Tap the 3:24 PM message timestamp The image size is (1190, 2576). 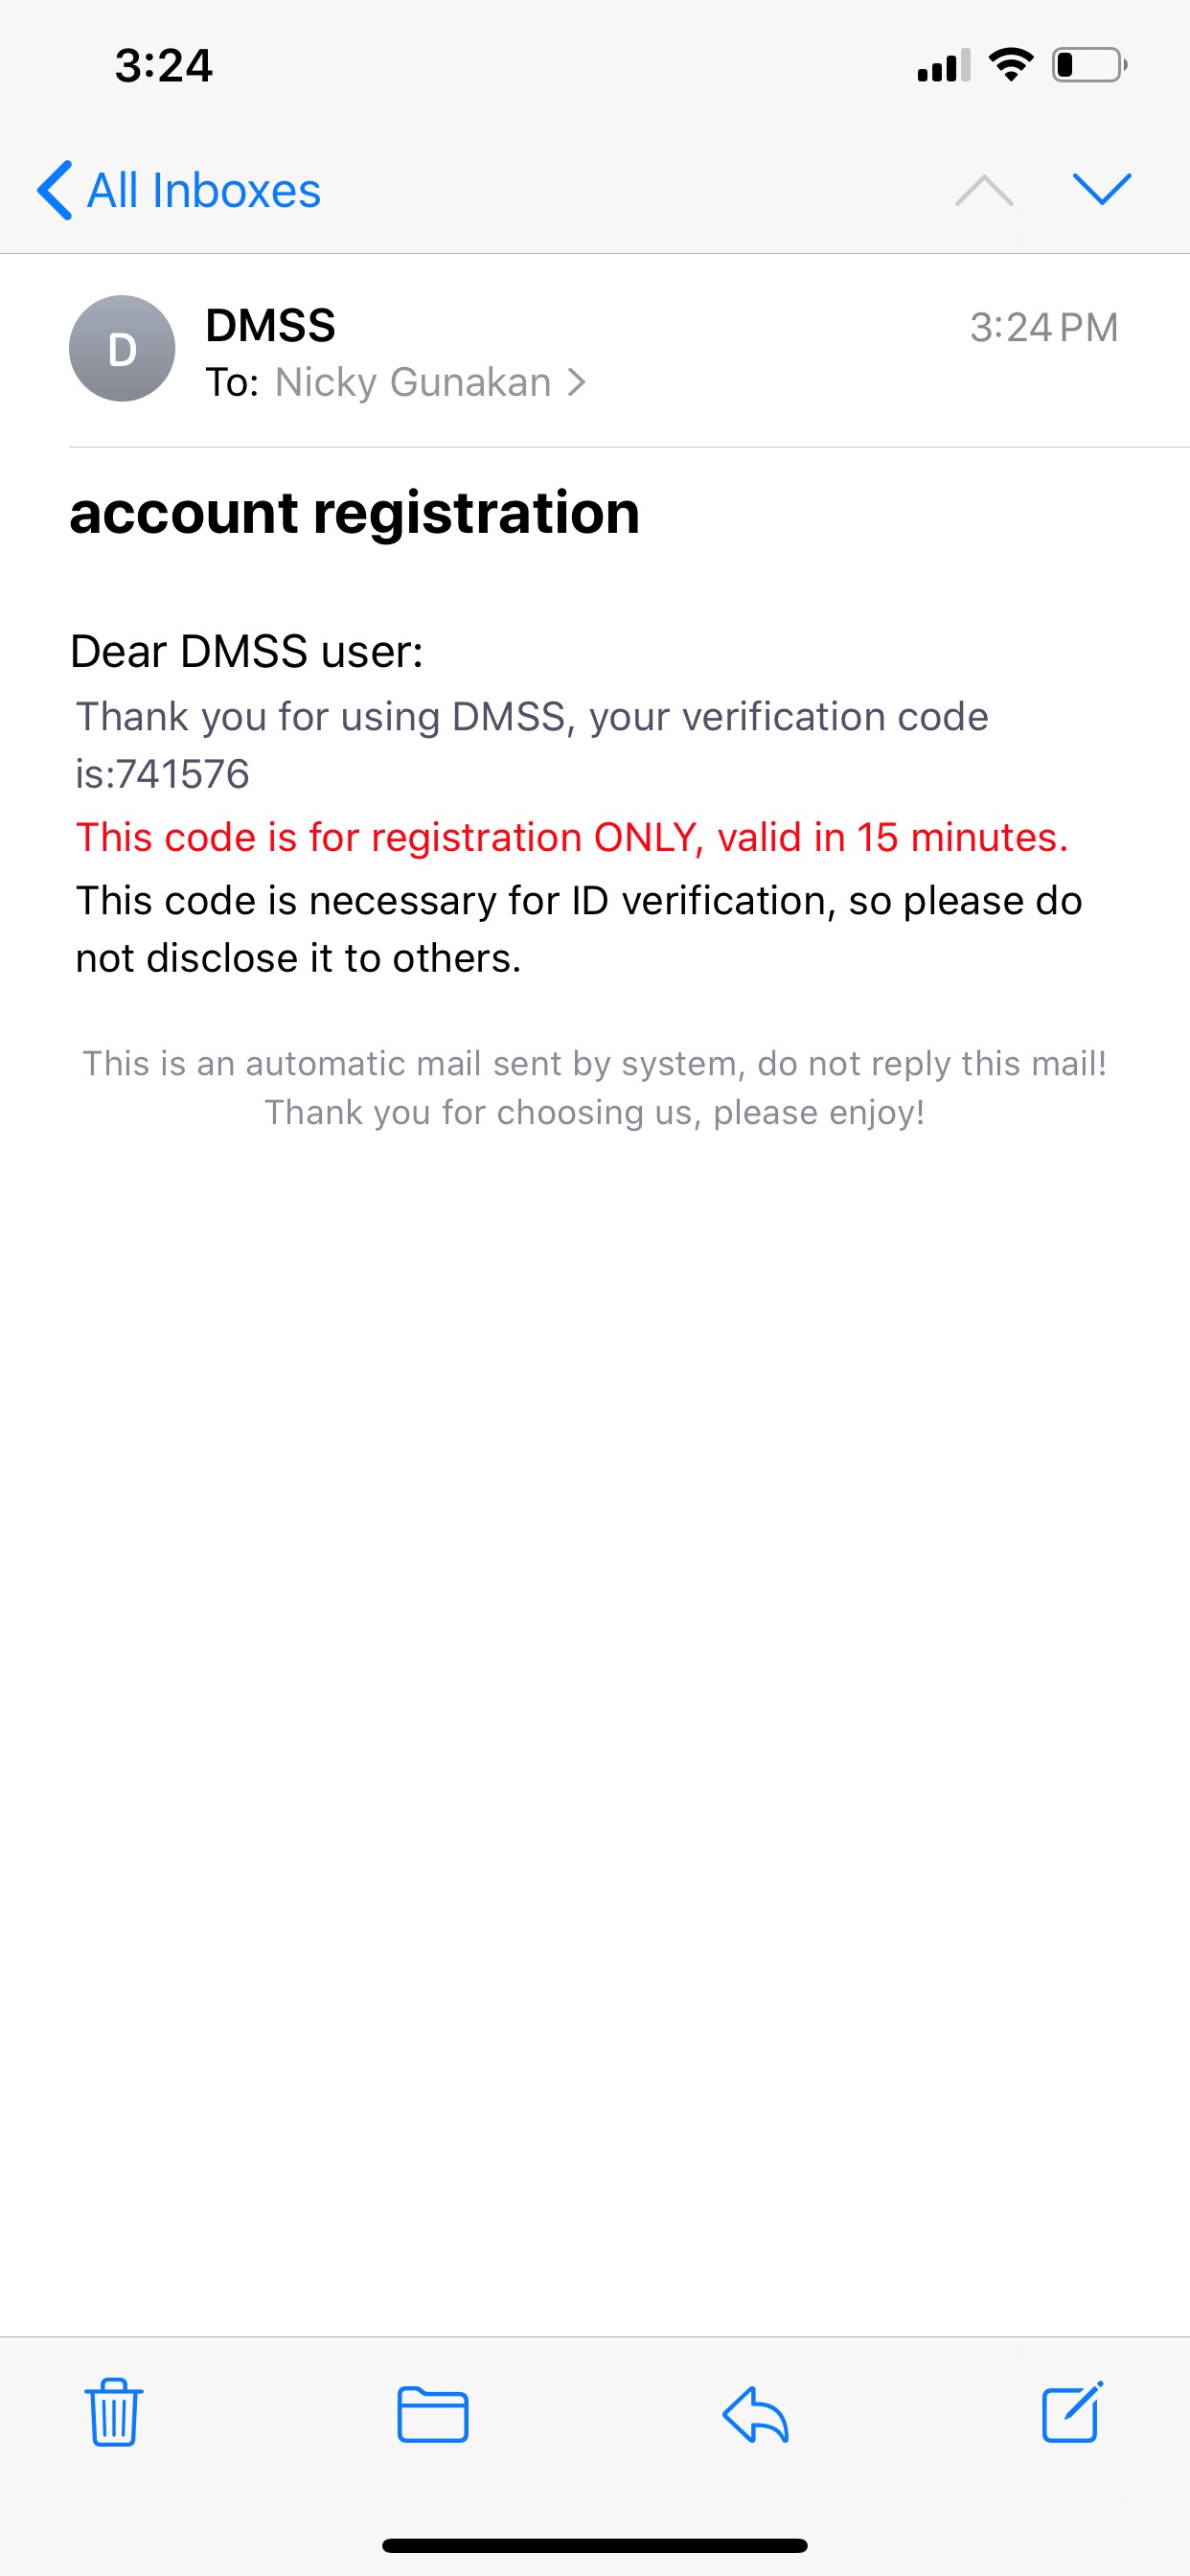[1043, 328]
